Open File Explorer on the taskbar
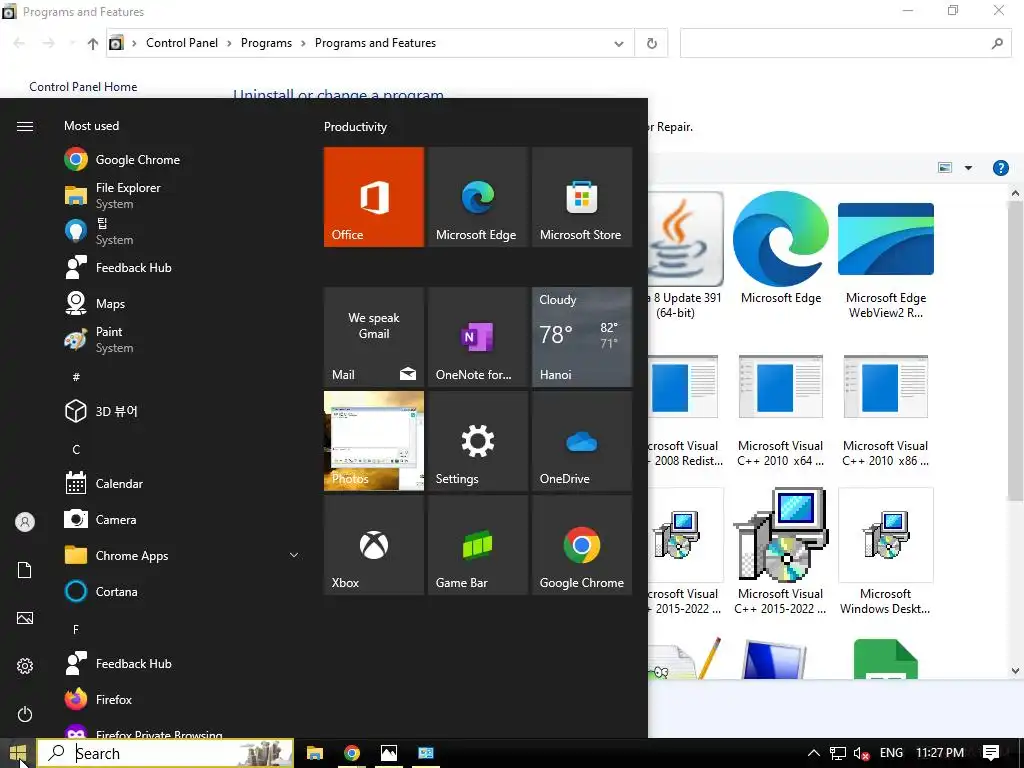This screenshot has width=1024, height=768. 315,753
